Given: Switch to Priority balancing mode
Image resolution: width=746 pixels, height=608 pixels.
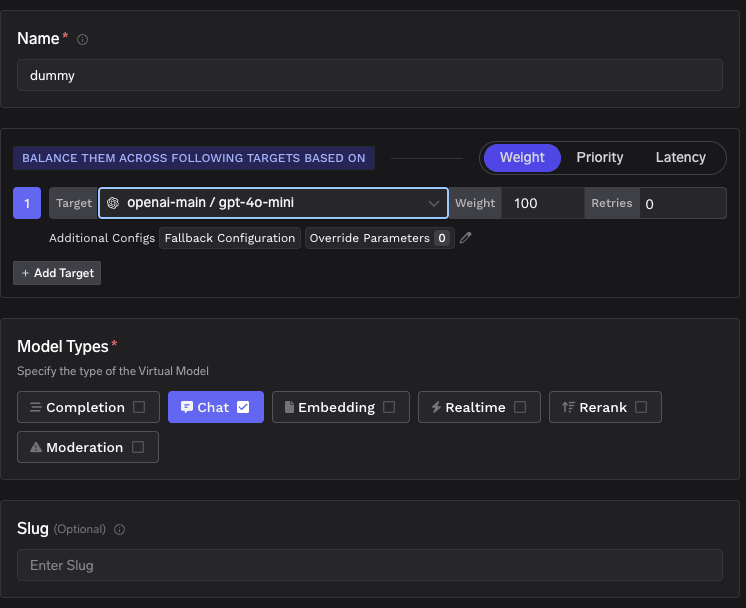Looking at the screenshot, I should click(599, 157).
